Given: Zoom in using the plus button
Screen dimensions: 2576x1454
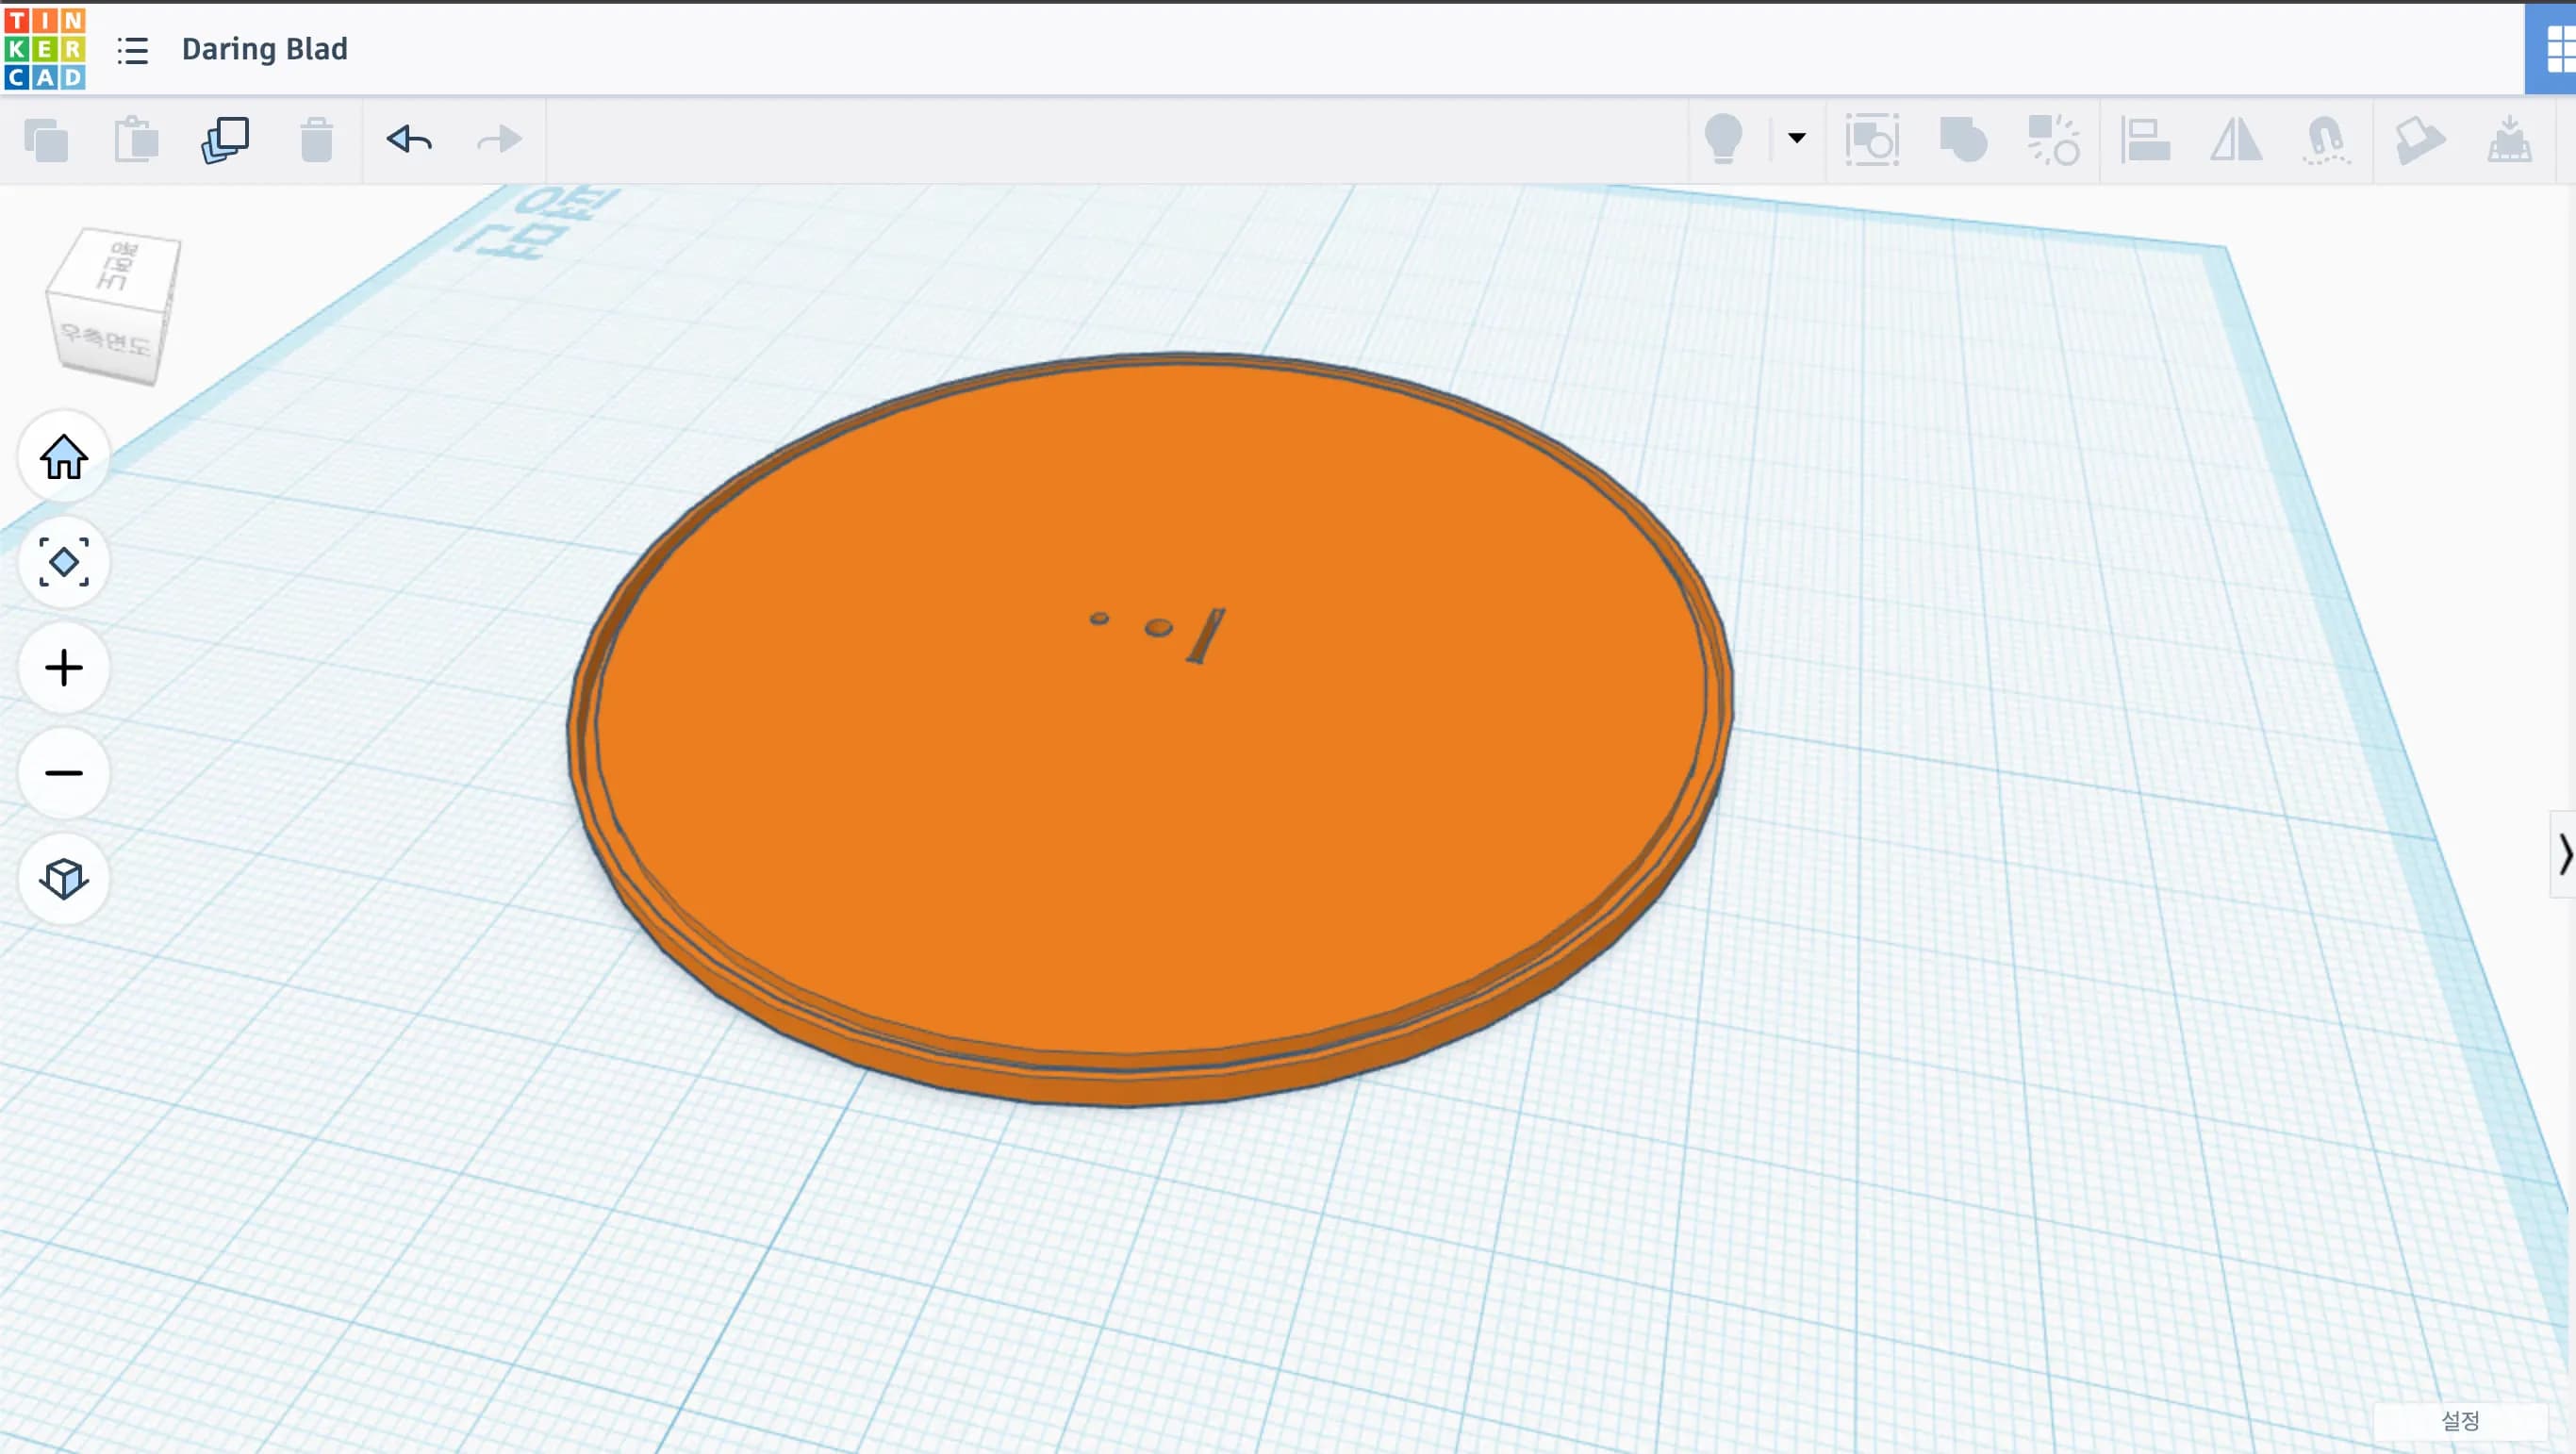Looking at the screenshot, I should point(63,668).
